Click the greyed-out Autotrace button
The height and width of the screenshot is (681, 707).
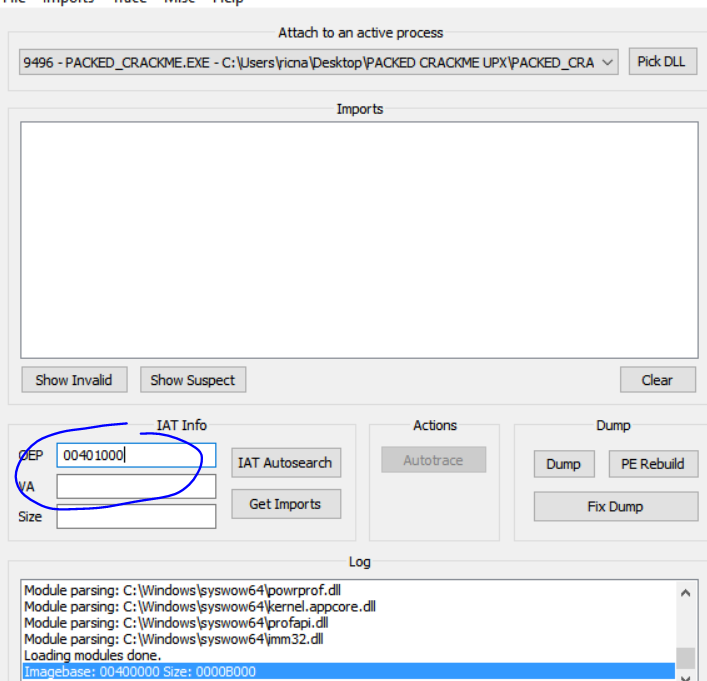point(433,460)
